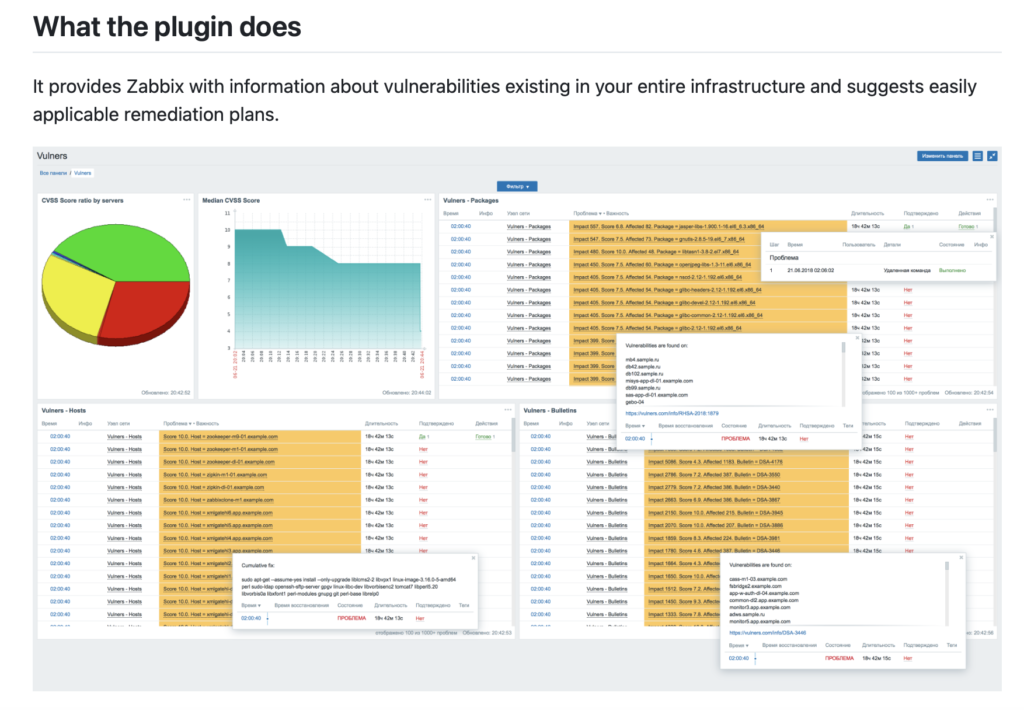Click Длительность column header in Packages table
The image size is (1024, 710).
click(867, 214)
